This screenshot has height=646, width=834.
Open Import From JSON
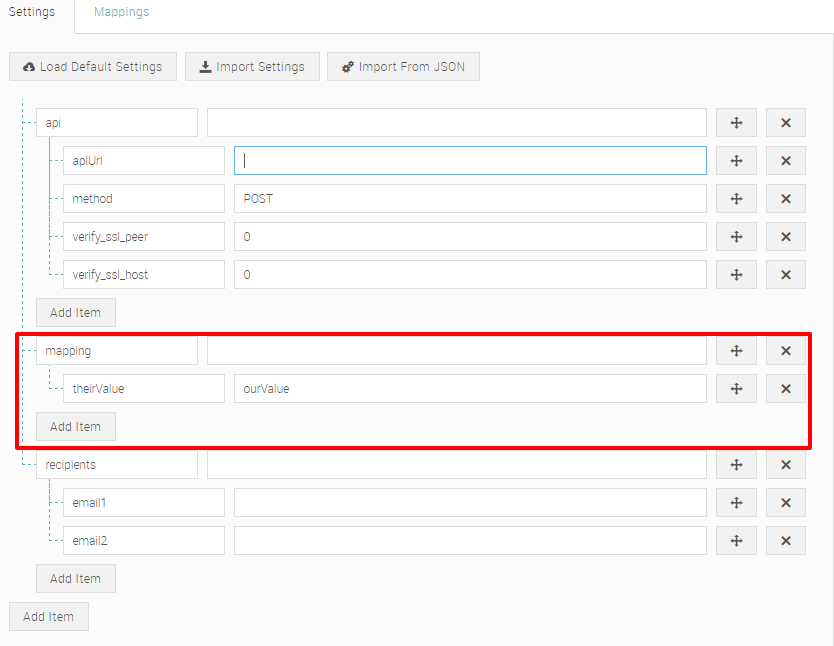(403, 66)
